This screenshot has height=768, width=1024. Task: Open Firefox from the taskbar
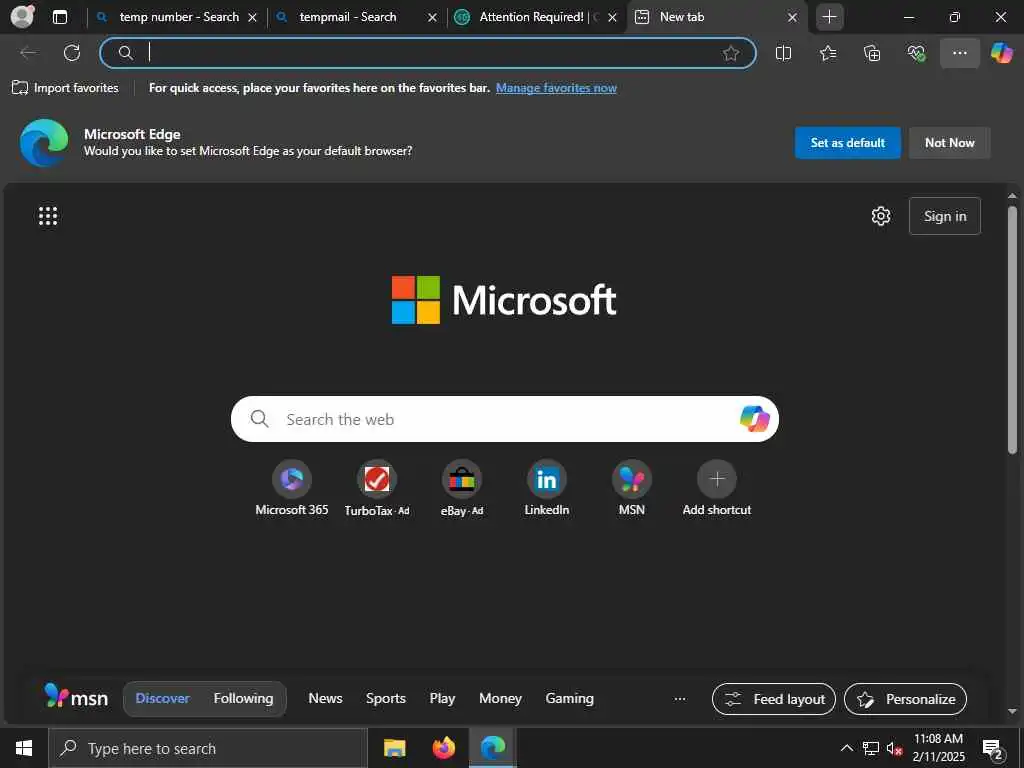point(443,748)
